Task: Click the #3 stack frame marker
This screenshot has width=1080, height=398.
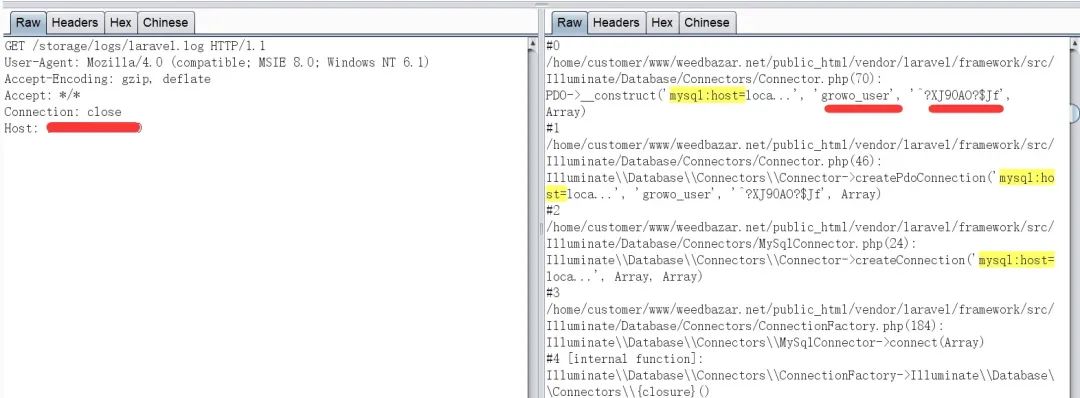Action: click(553, 293)
